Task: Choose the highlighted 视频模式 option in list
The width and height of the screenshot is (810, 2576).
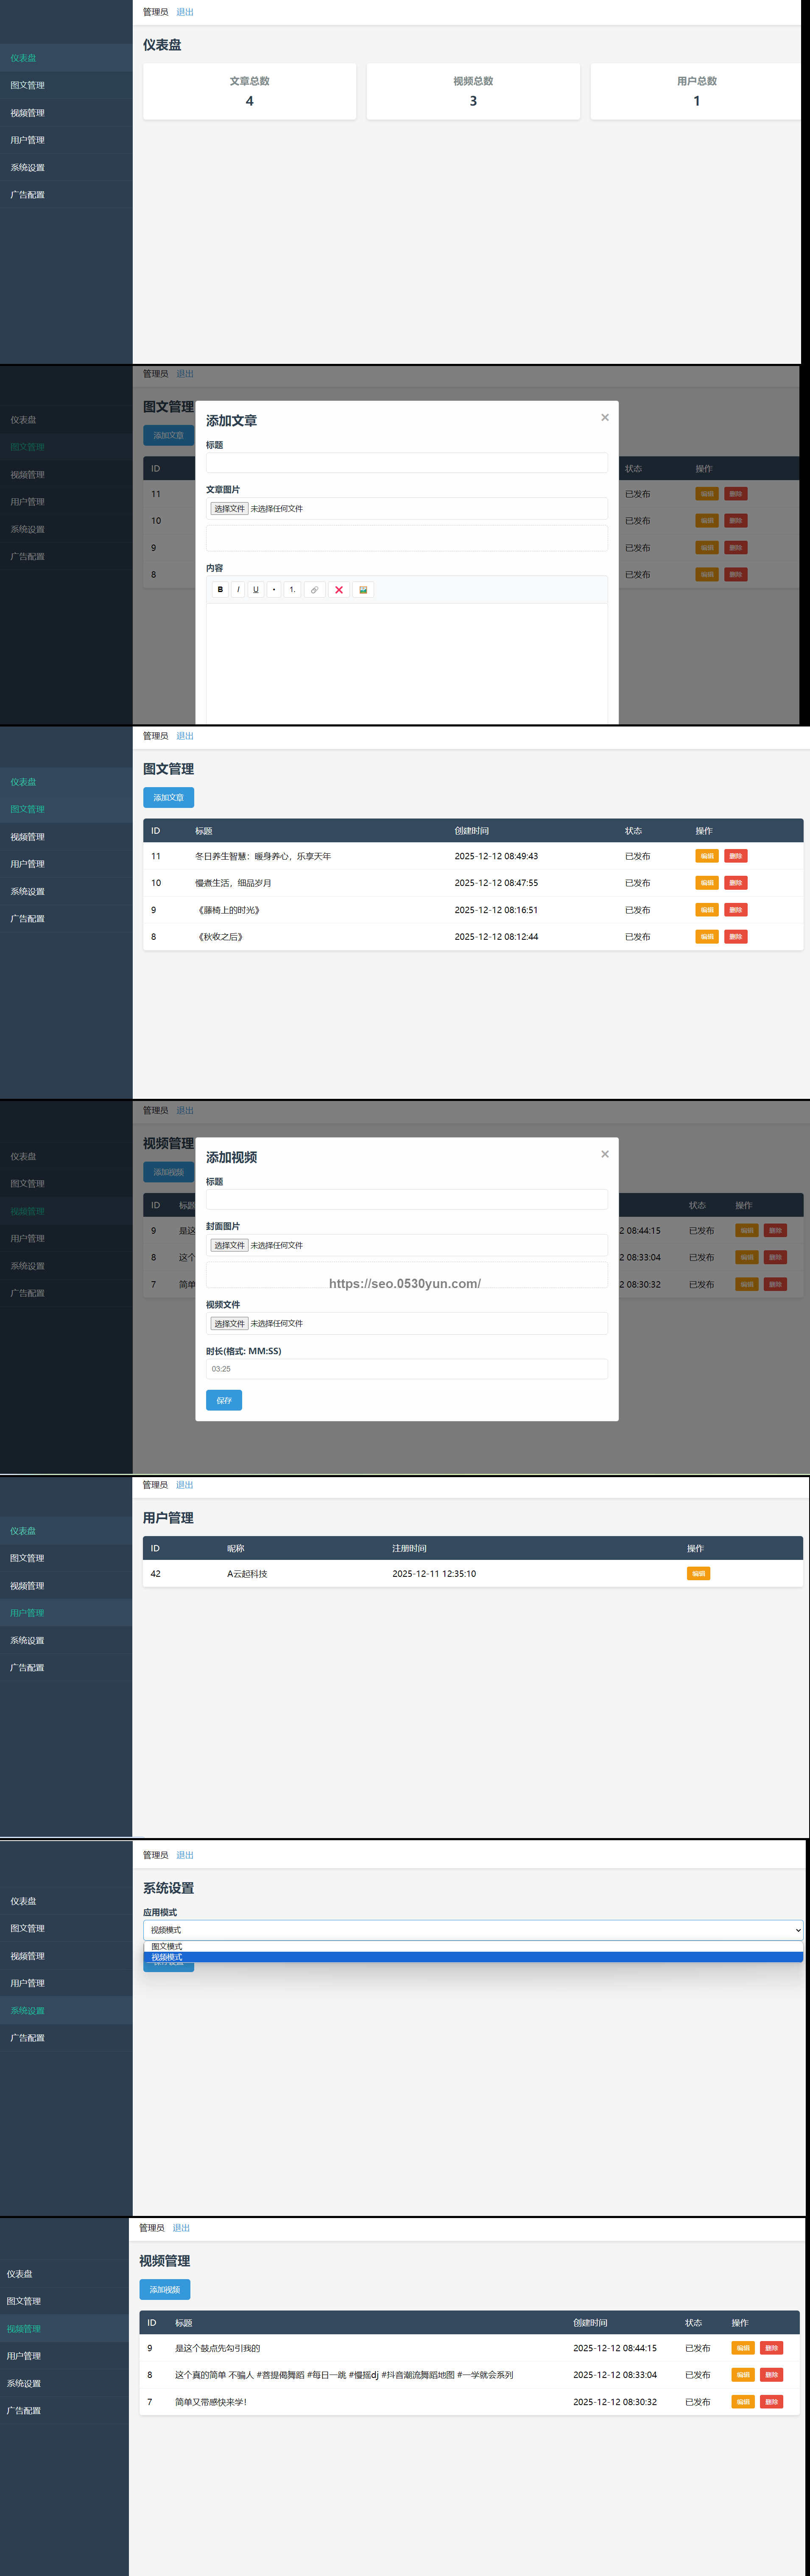Action: pos(473,1957)
